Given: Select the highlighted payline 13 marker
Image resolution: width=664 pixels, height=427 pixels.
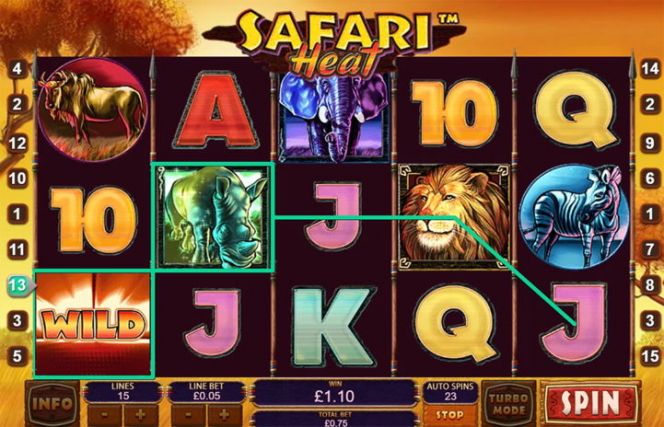Looking at the screenshot, I should pos(19,286).
